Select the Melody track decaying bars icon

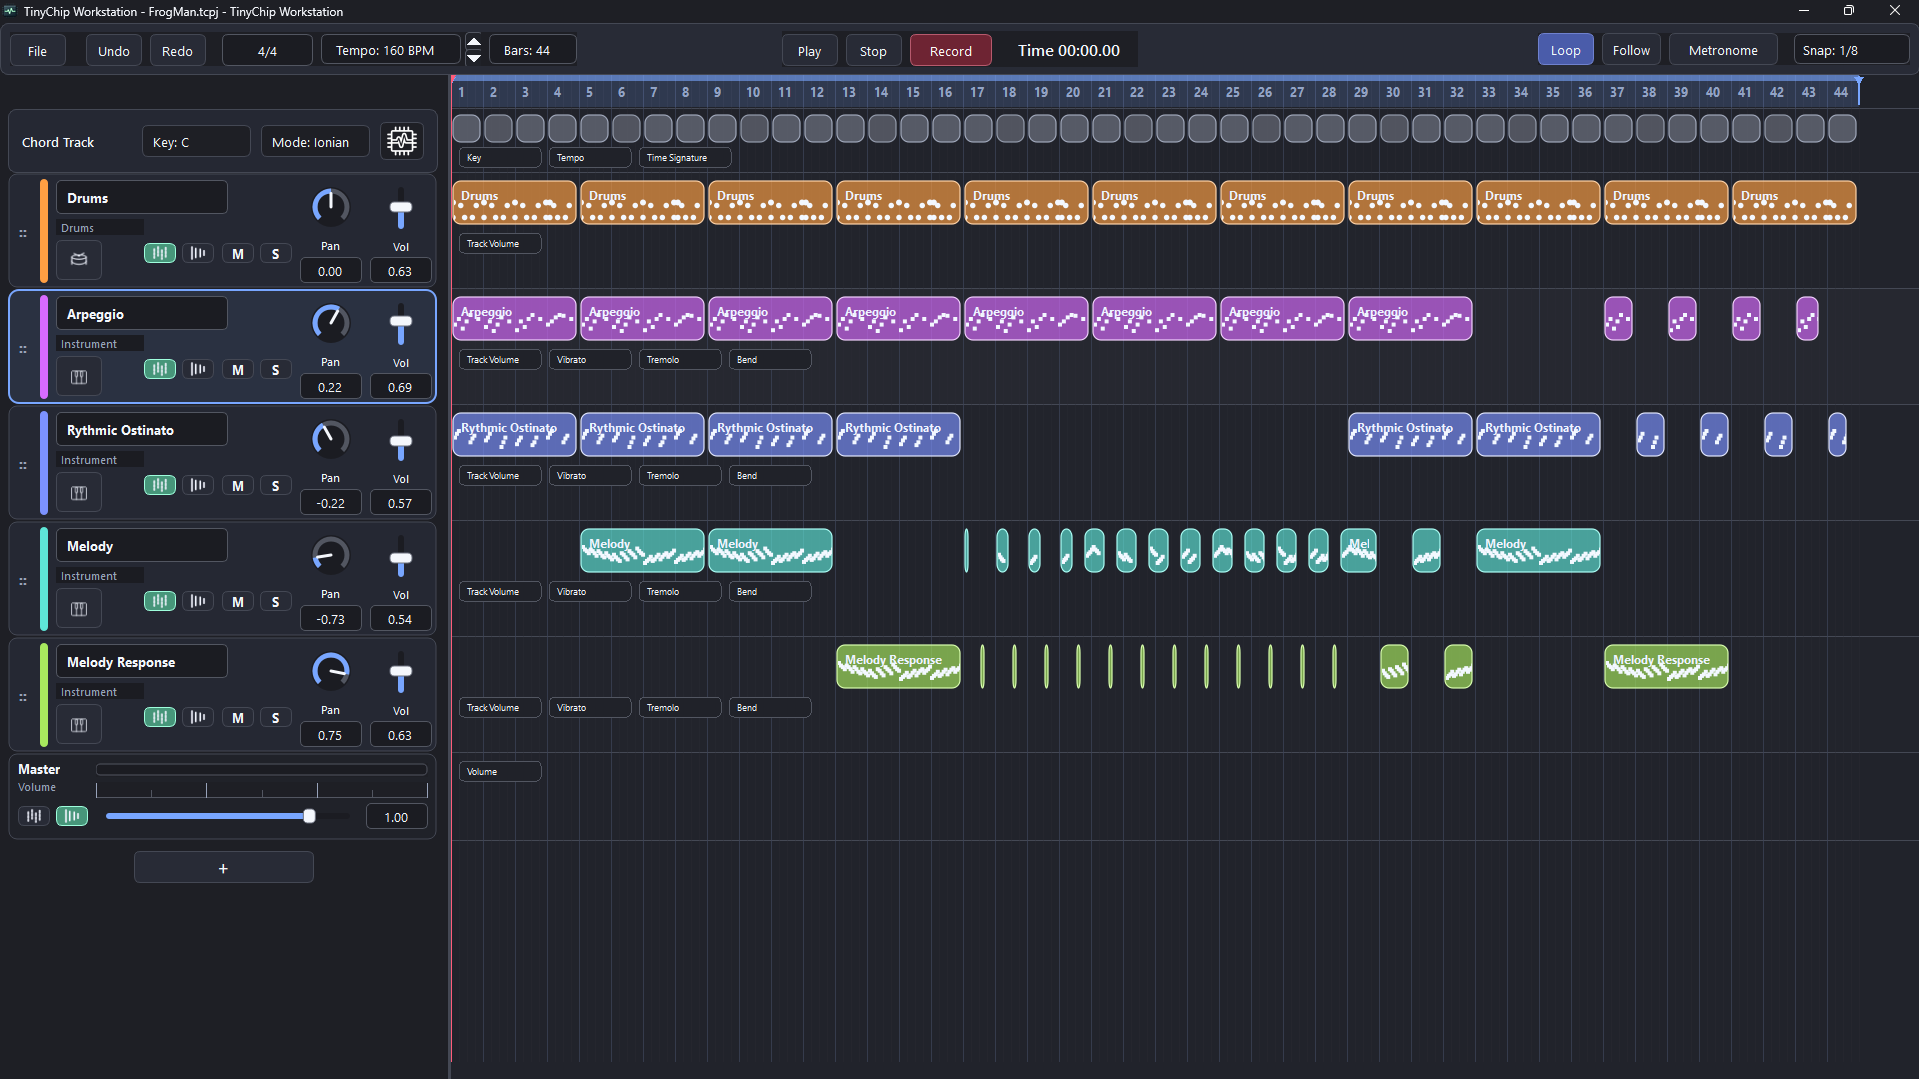pyautogui.click(x=198, y=601)
